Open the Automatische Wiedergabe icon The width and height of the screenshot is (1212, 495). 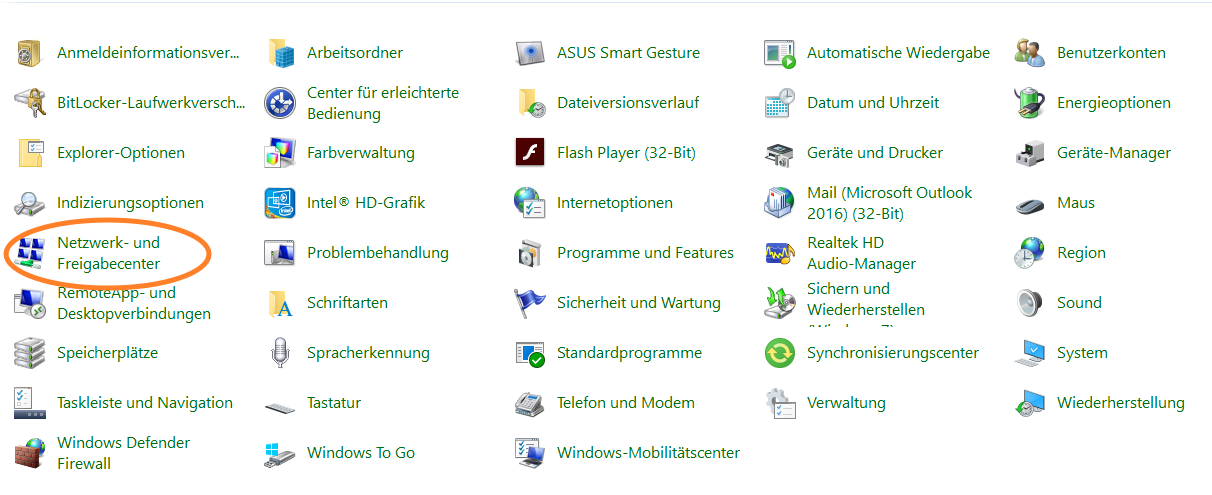[x=780, y=53]
